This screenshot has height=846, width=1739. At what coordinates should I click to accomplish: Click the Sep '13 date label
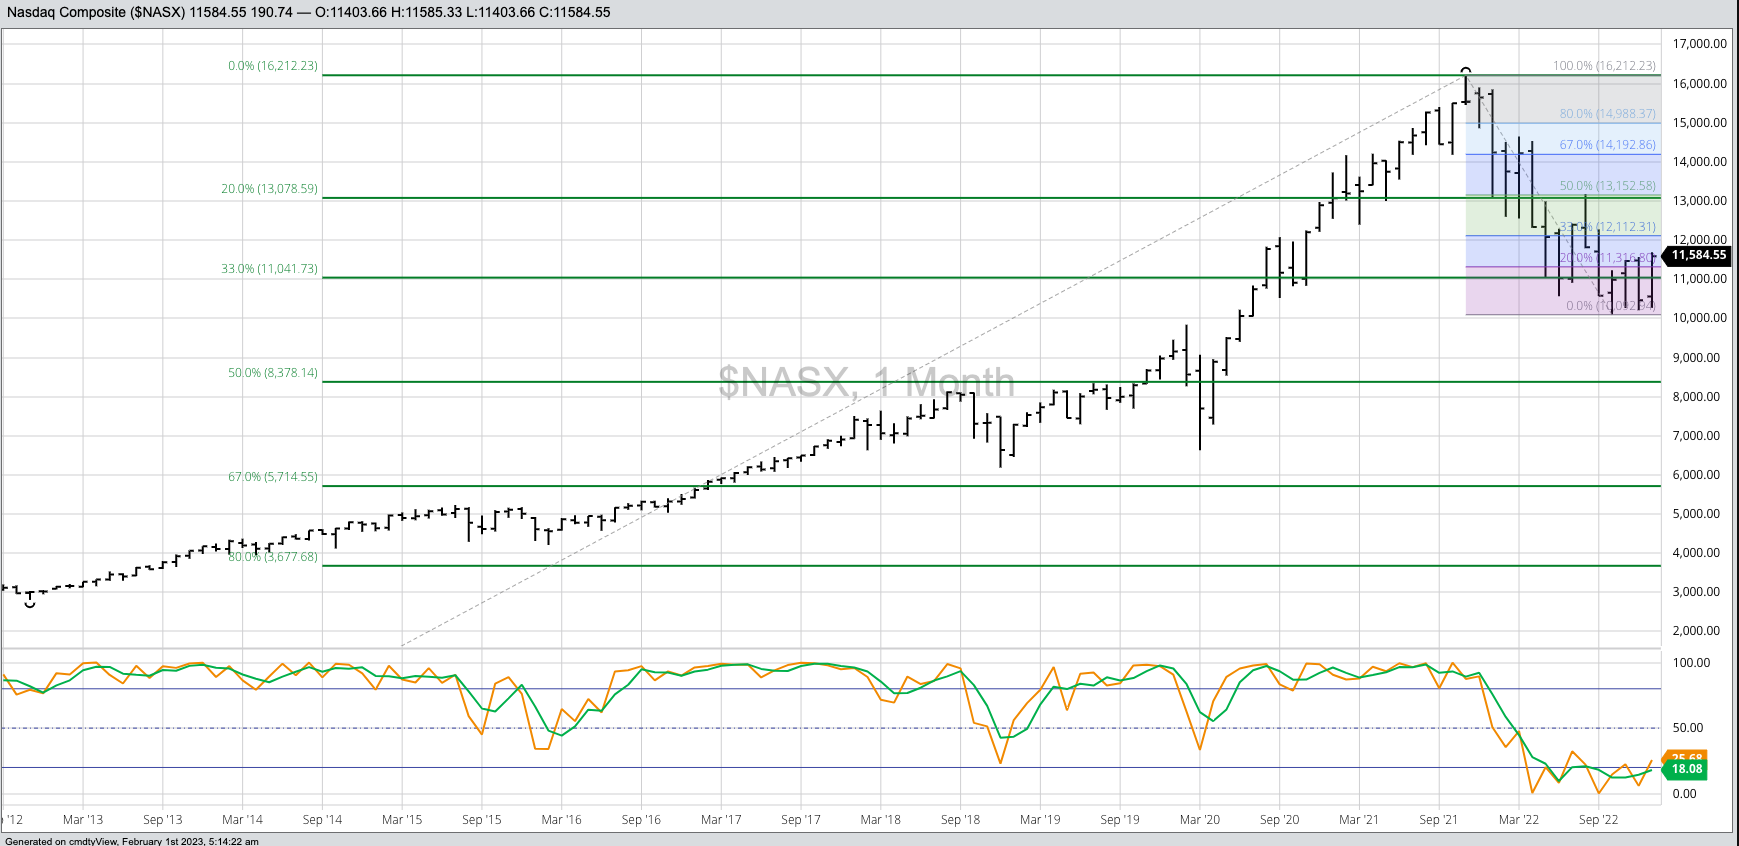pyautogui.click(x=163, y=820)
